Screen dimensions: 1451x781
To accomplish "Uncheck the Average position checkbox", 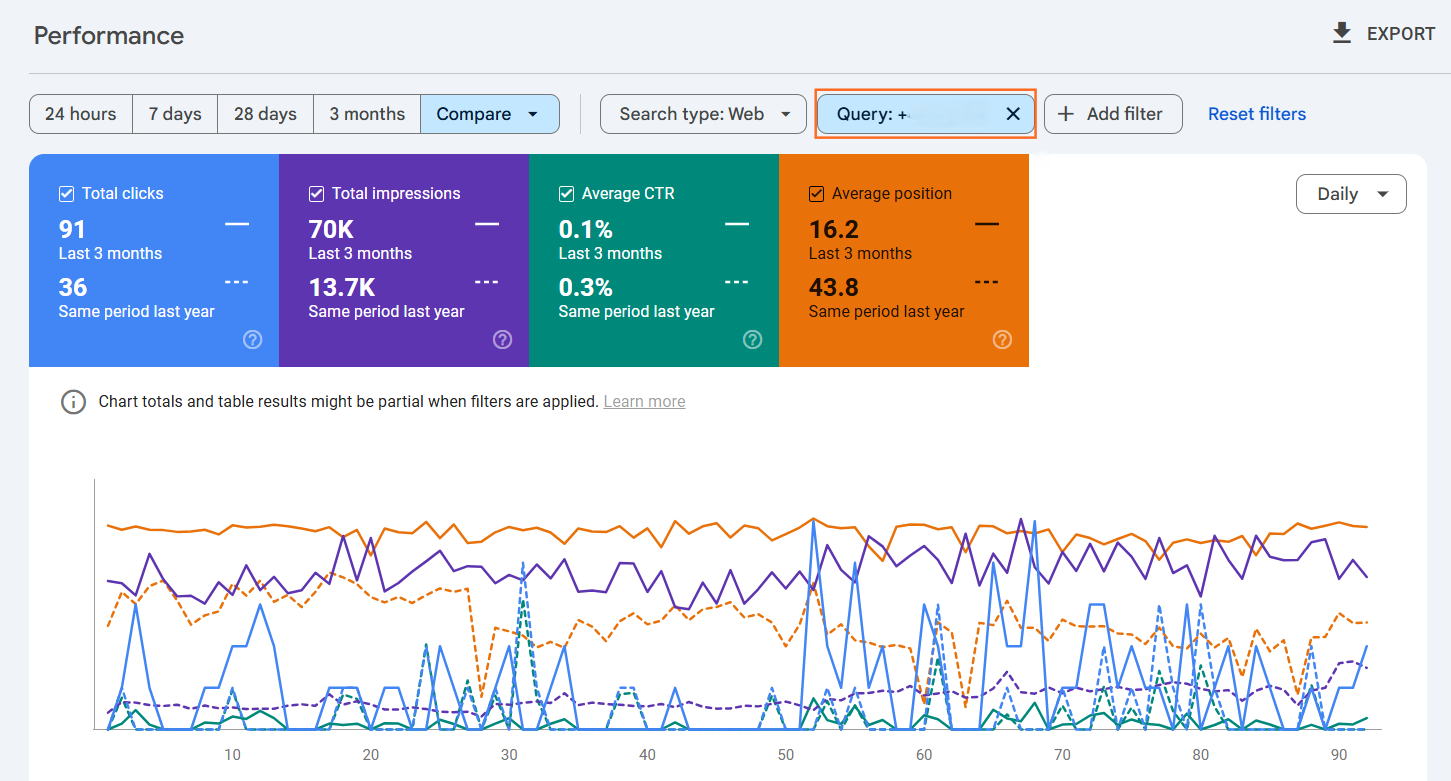I will click(817, 194).
